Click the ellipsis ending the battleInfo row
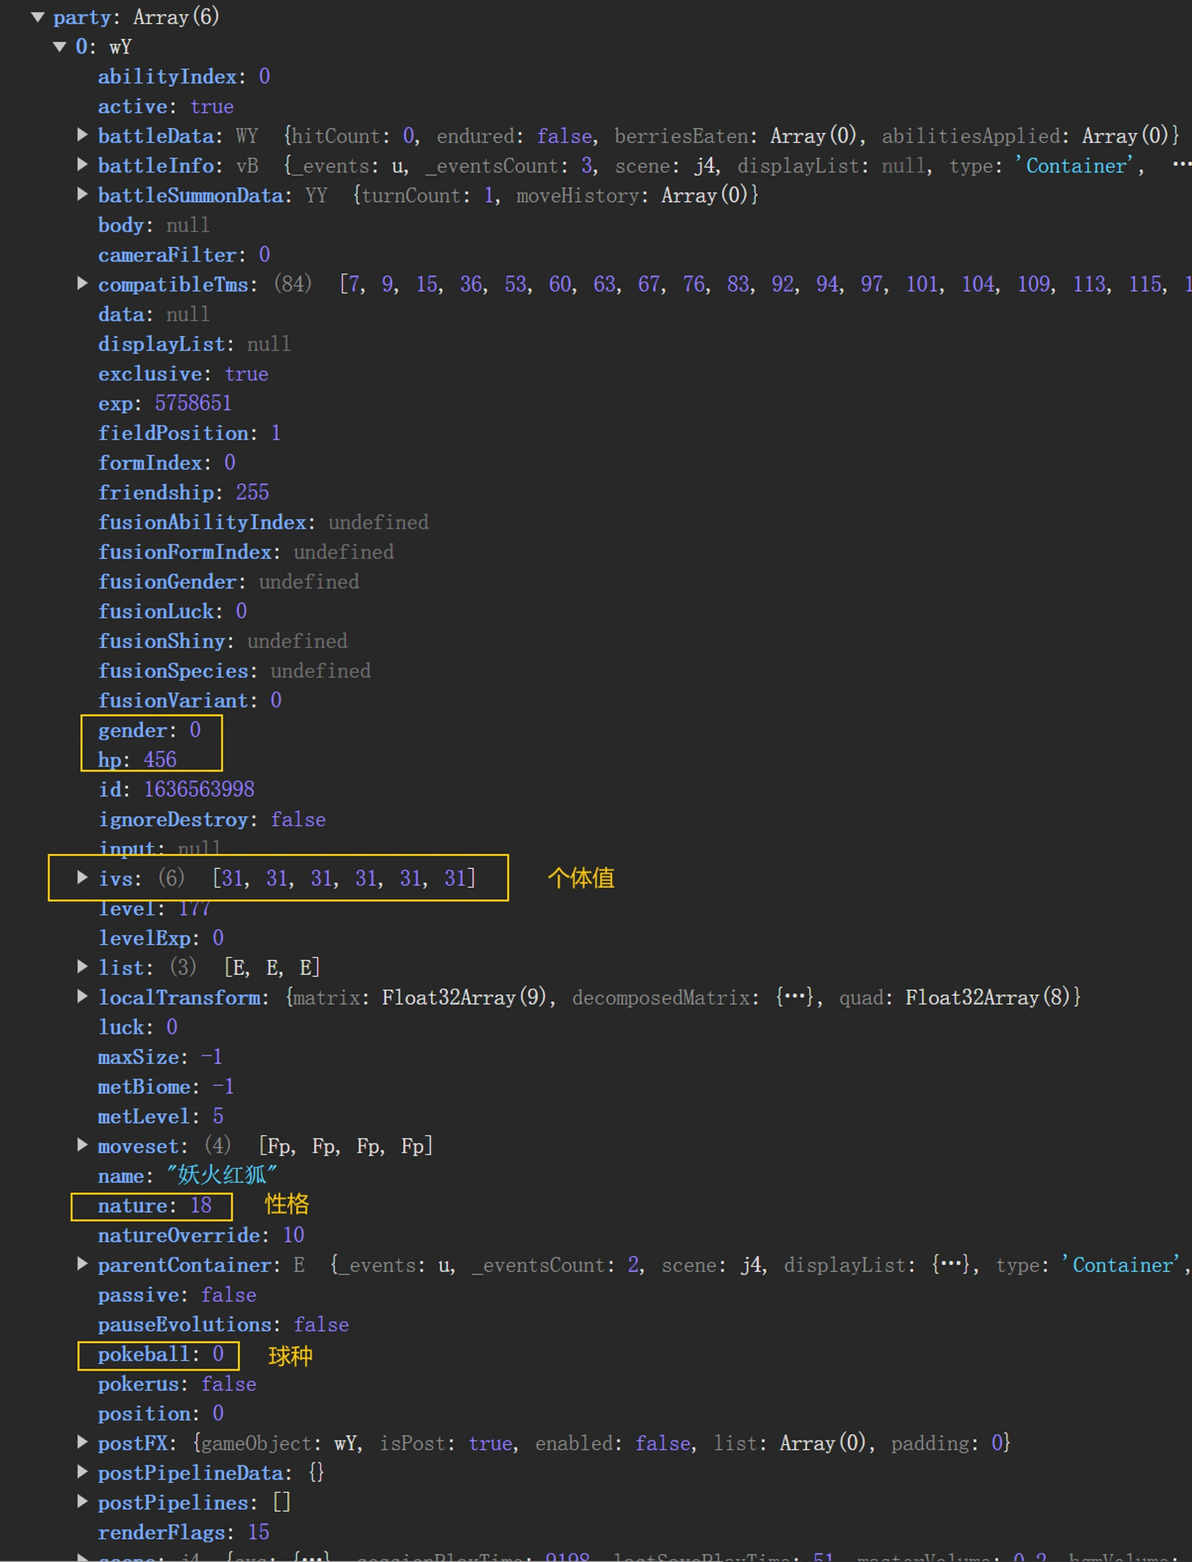Screen dimensions: 1192x1562 1180,165
